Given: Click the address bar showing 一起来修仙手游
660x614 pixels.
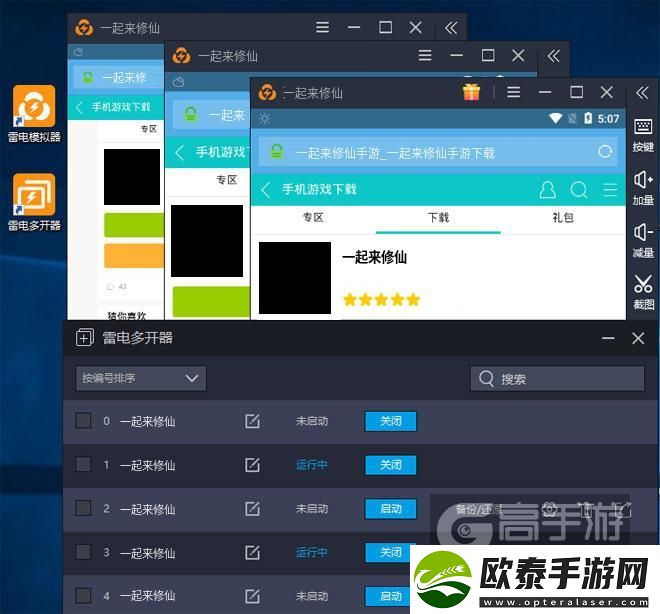Looking at the screenshot, I should coord(438,152).
